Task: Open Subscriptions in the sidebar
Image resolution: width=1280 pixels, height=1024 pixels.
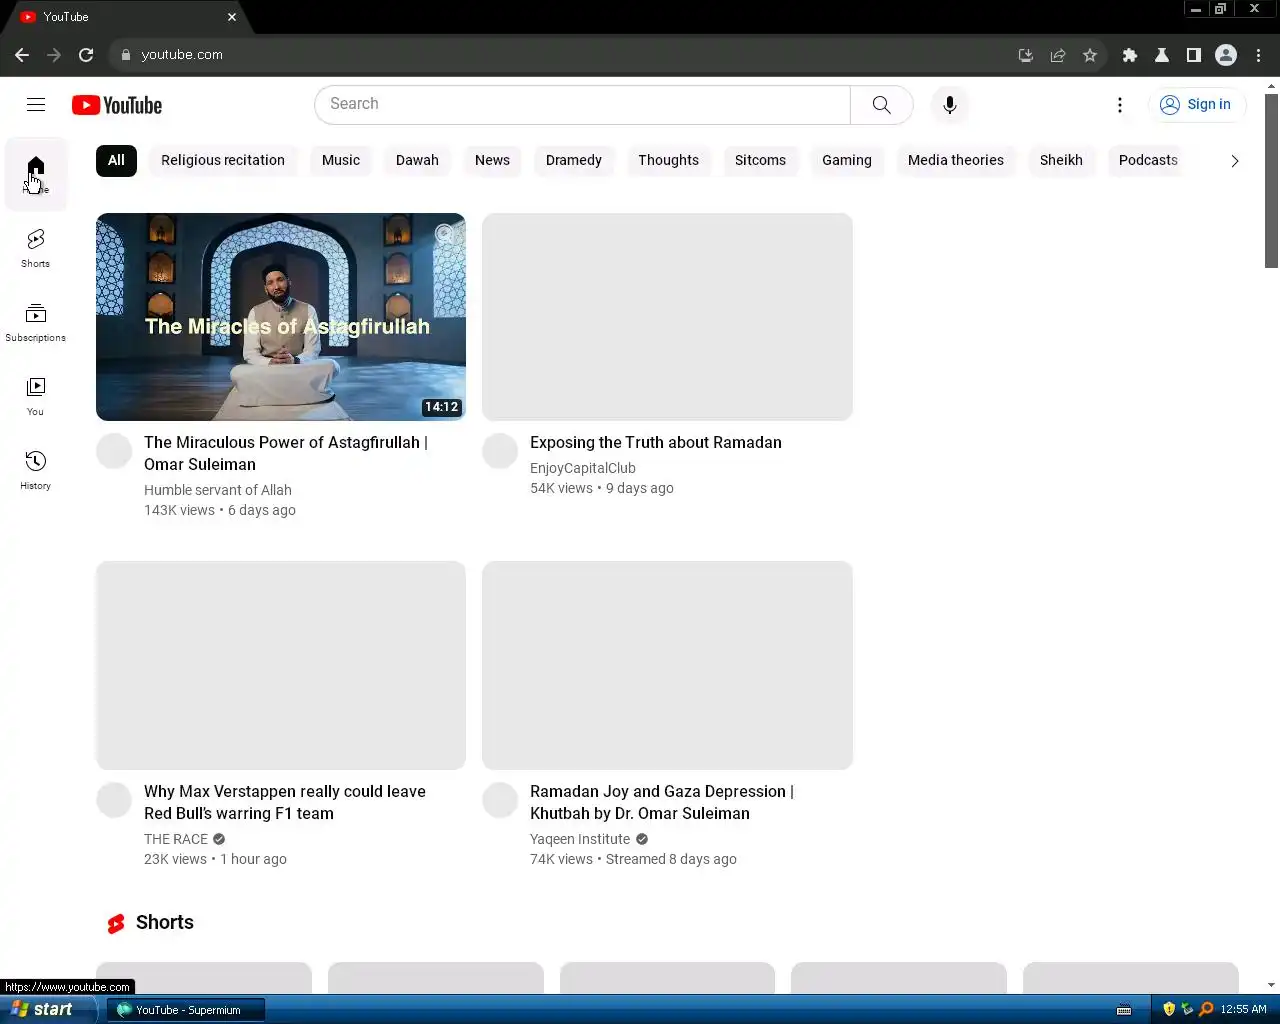Action: [x=36, y=322]
